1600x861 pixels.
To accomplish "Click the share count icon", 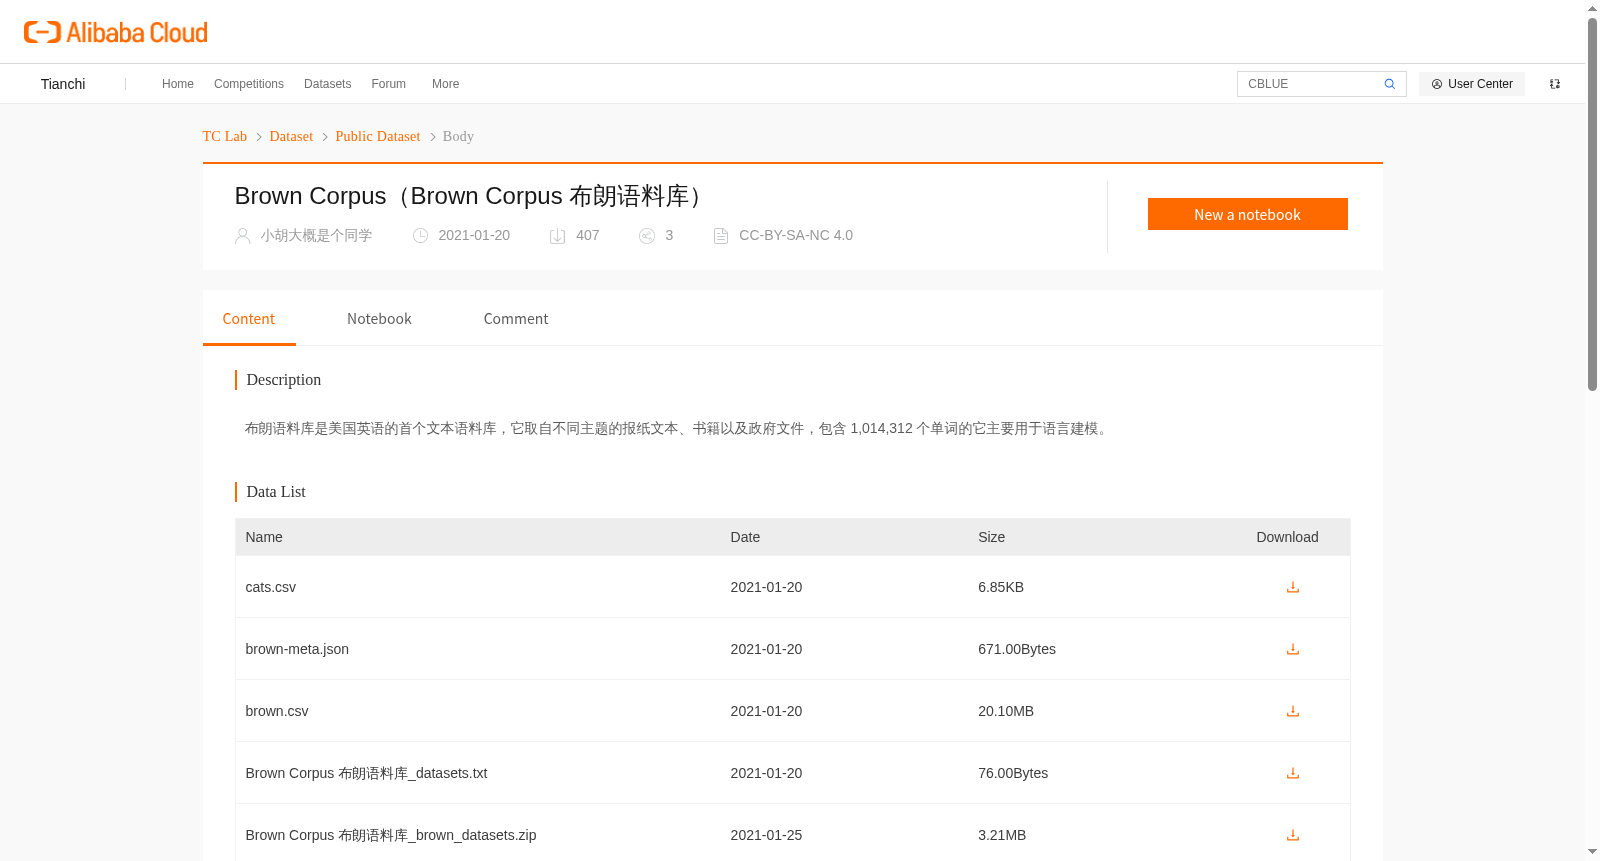I will [x=647, y=236].
